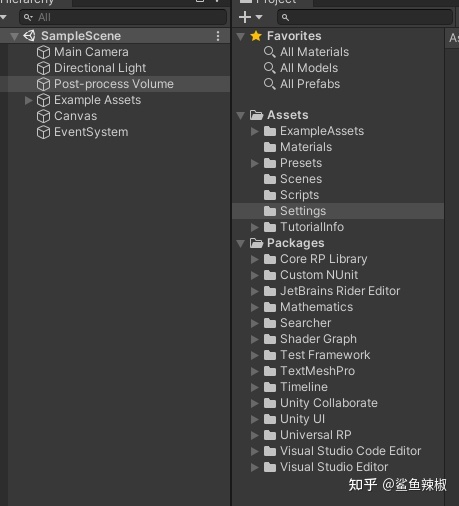The image size is (459, 506).
Task: Select Main Camera in Hierarchy
Action: (91, 52)
